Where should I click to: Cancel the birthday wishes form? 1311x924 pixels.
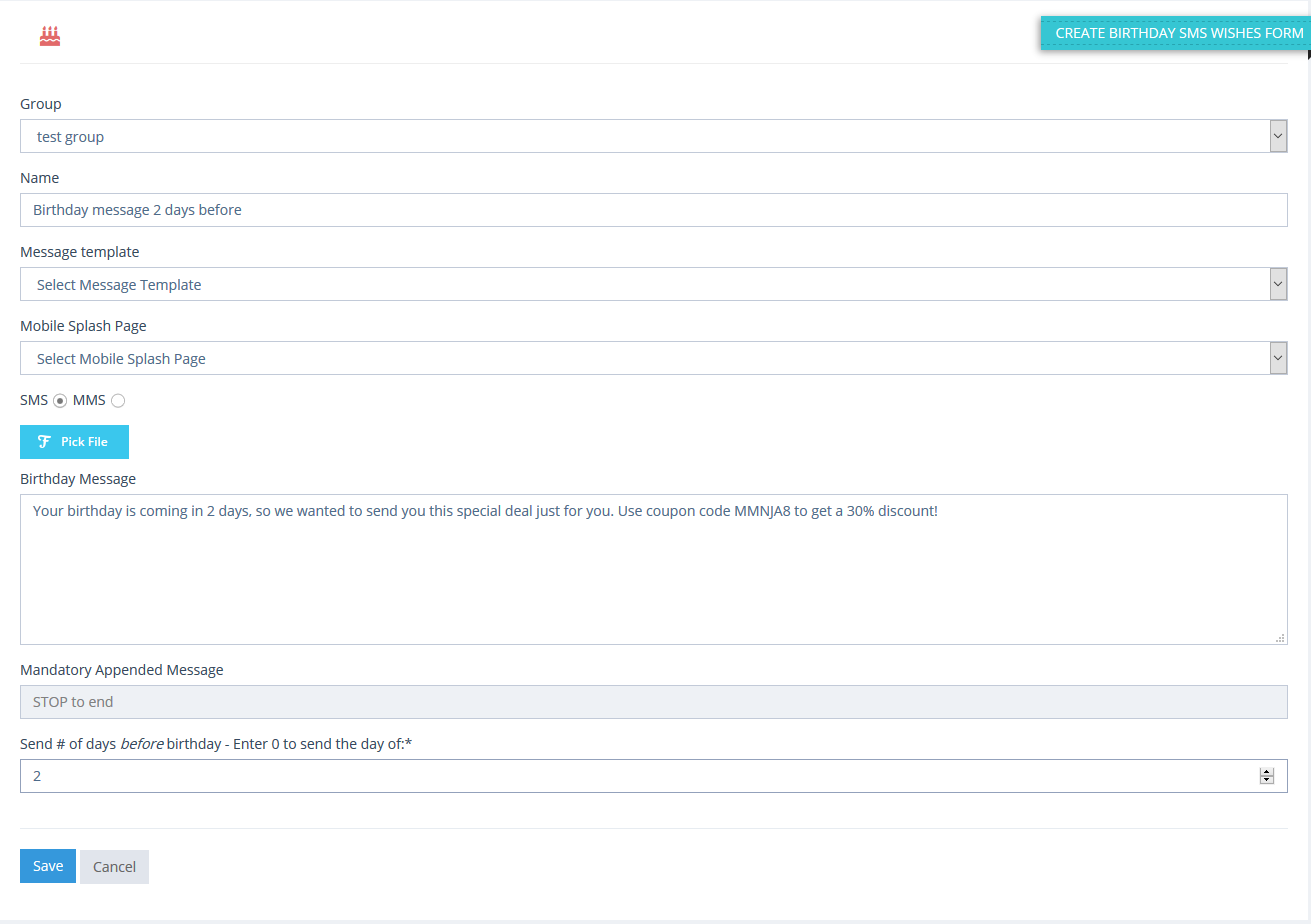[114, 867]
